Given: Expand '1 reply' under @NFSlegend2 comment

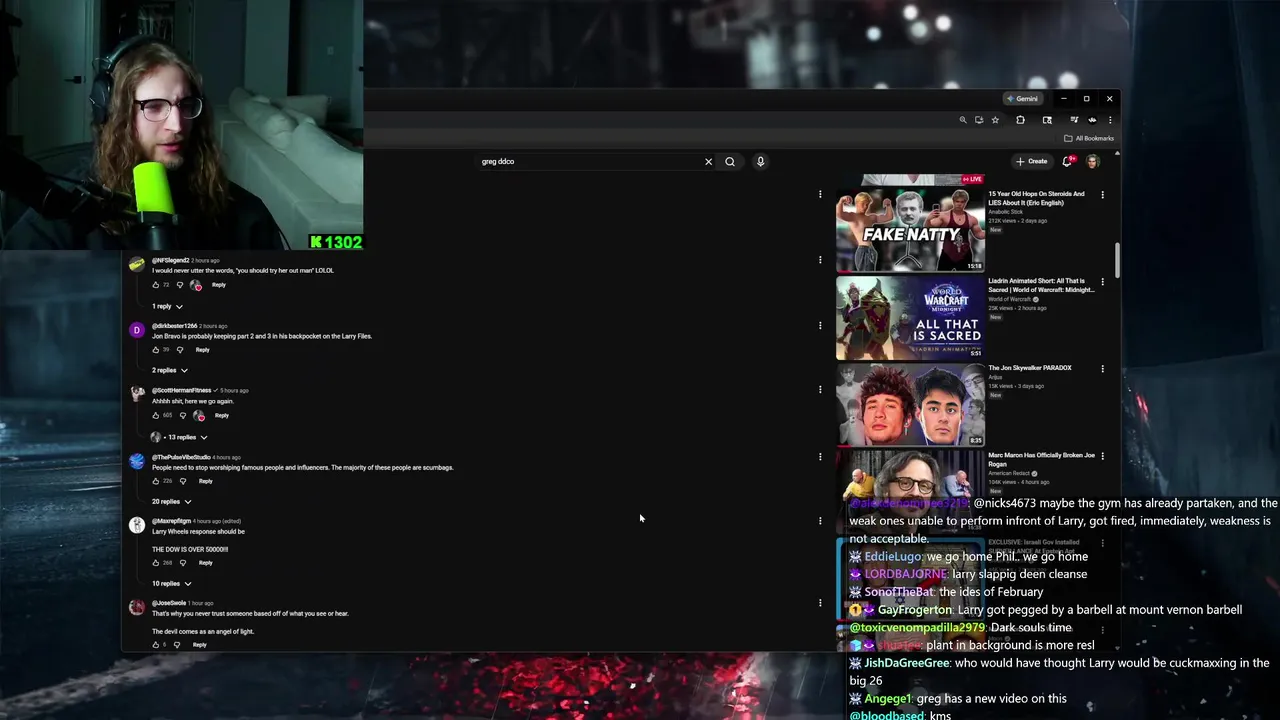Looking at the screenshot, I should [167, 306].
